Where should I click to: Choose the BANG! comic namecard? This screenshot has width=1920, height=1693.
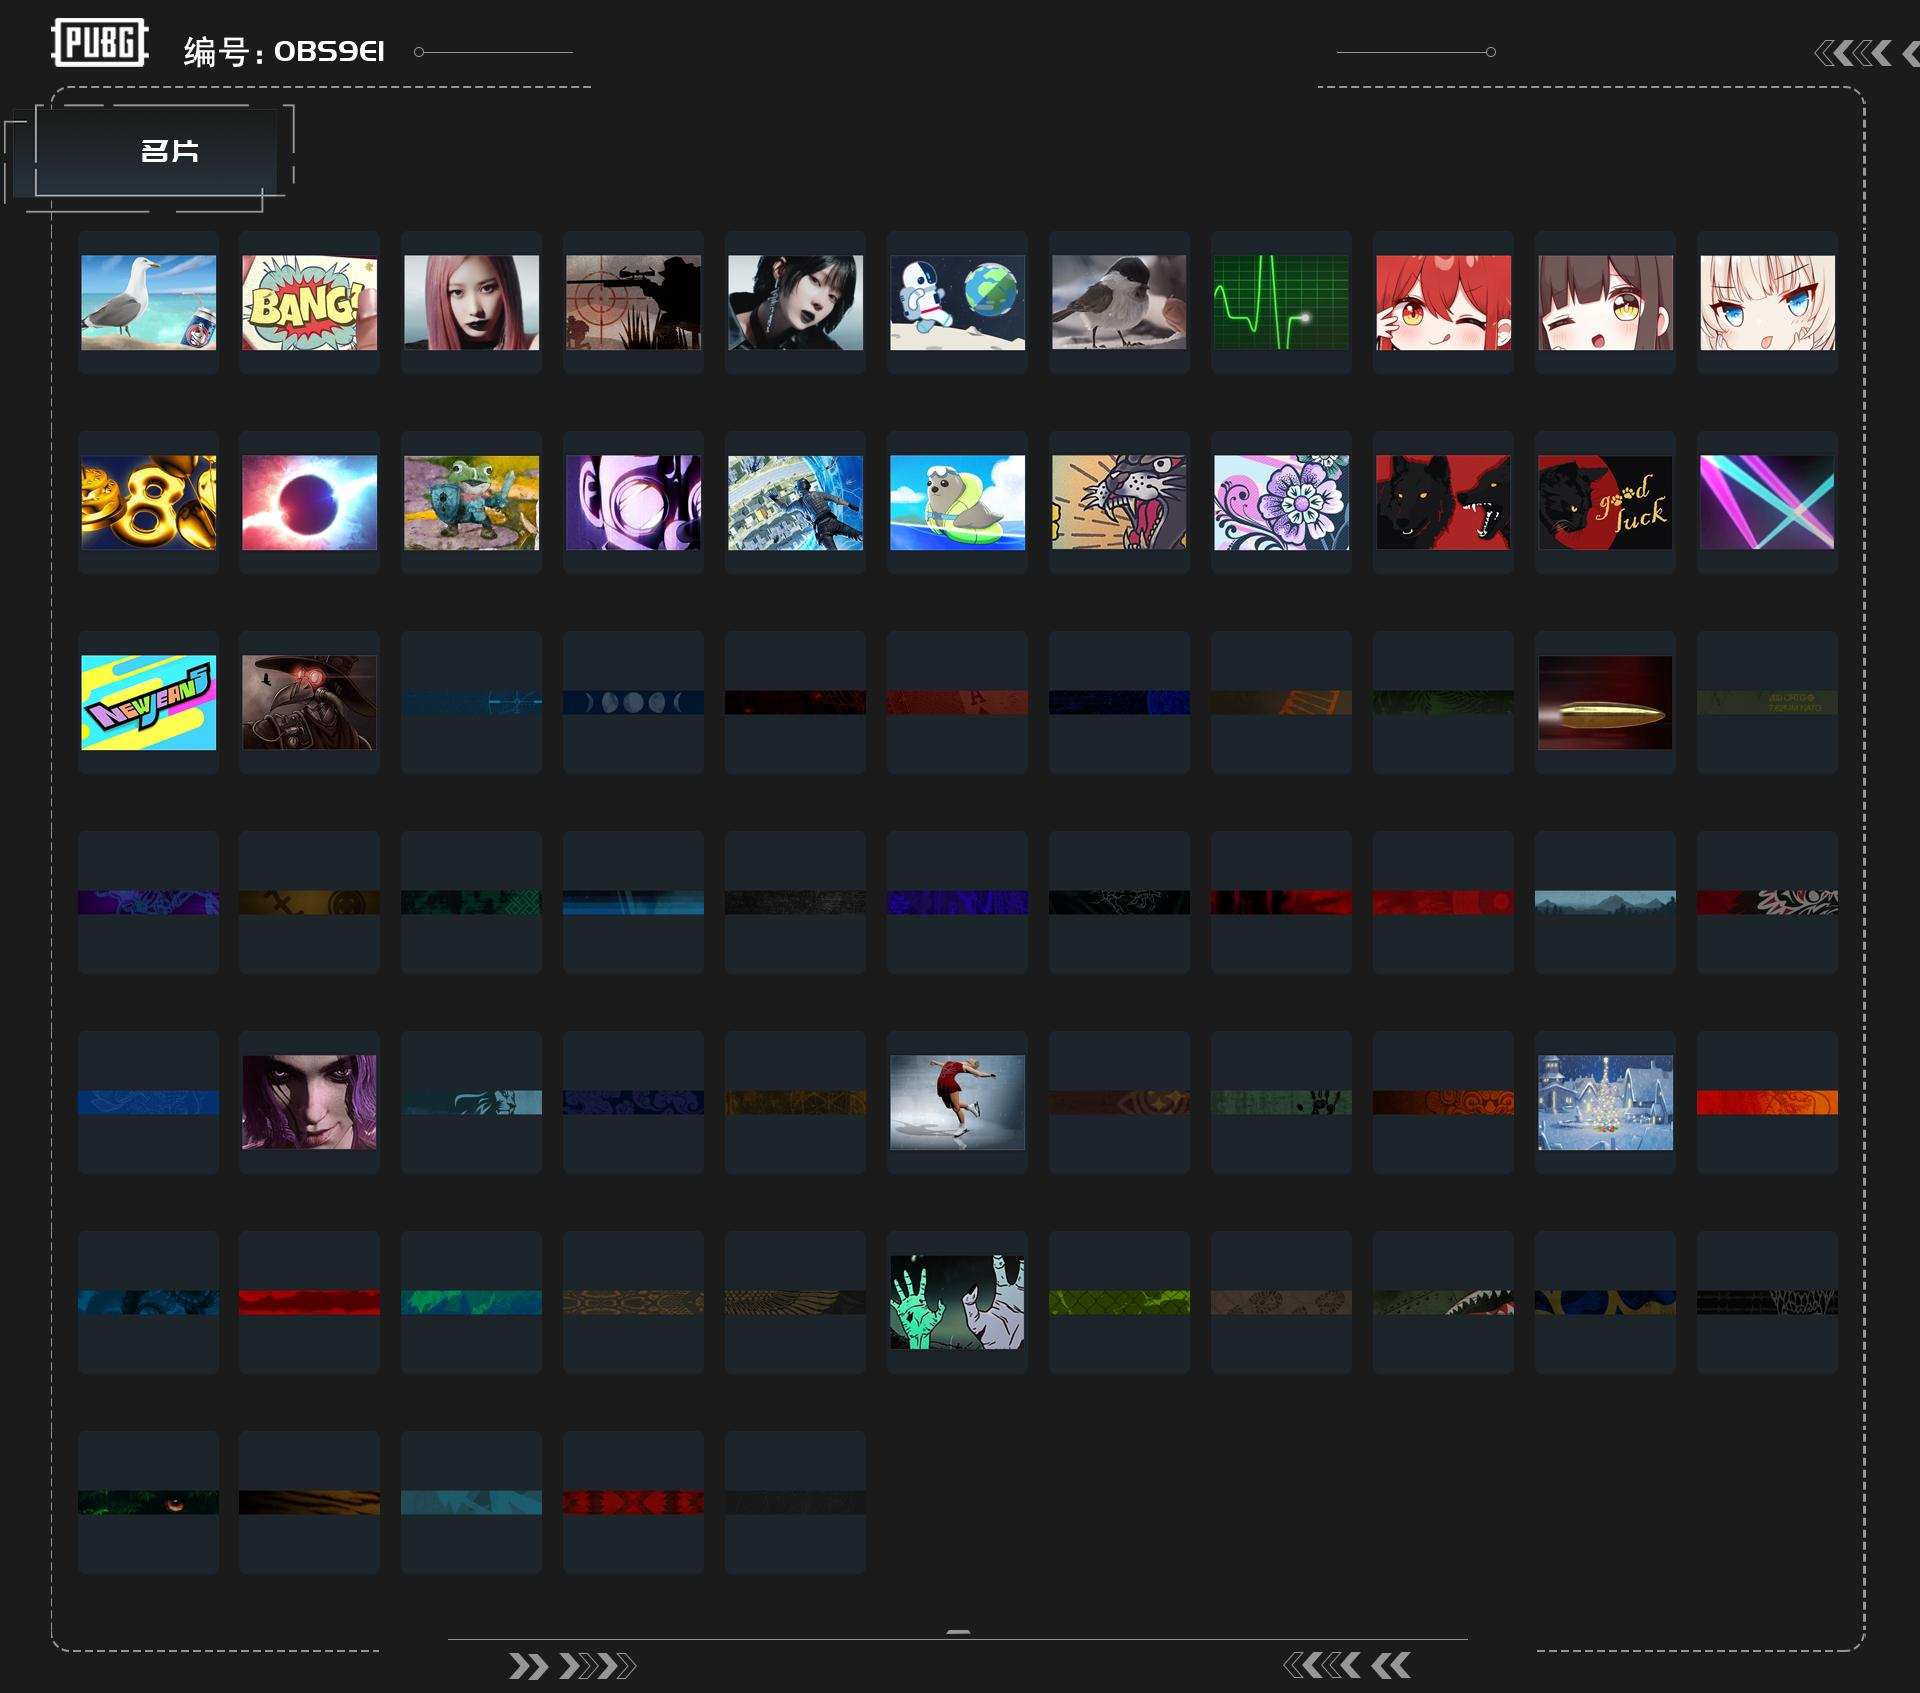pyautogui.click(x=309, y=302)
